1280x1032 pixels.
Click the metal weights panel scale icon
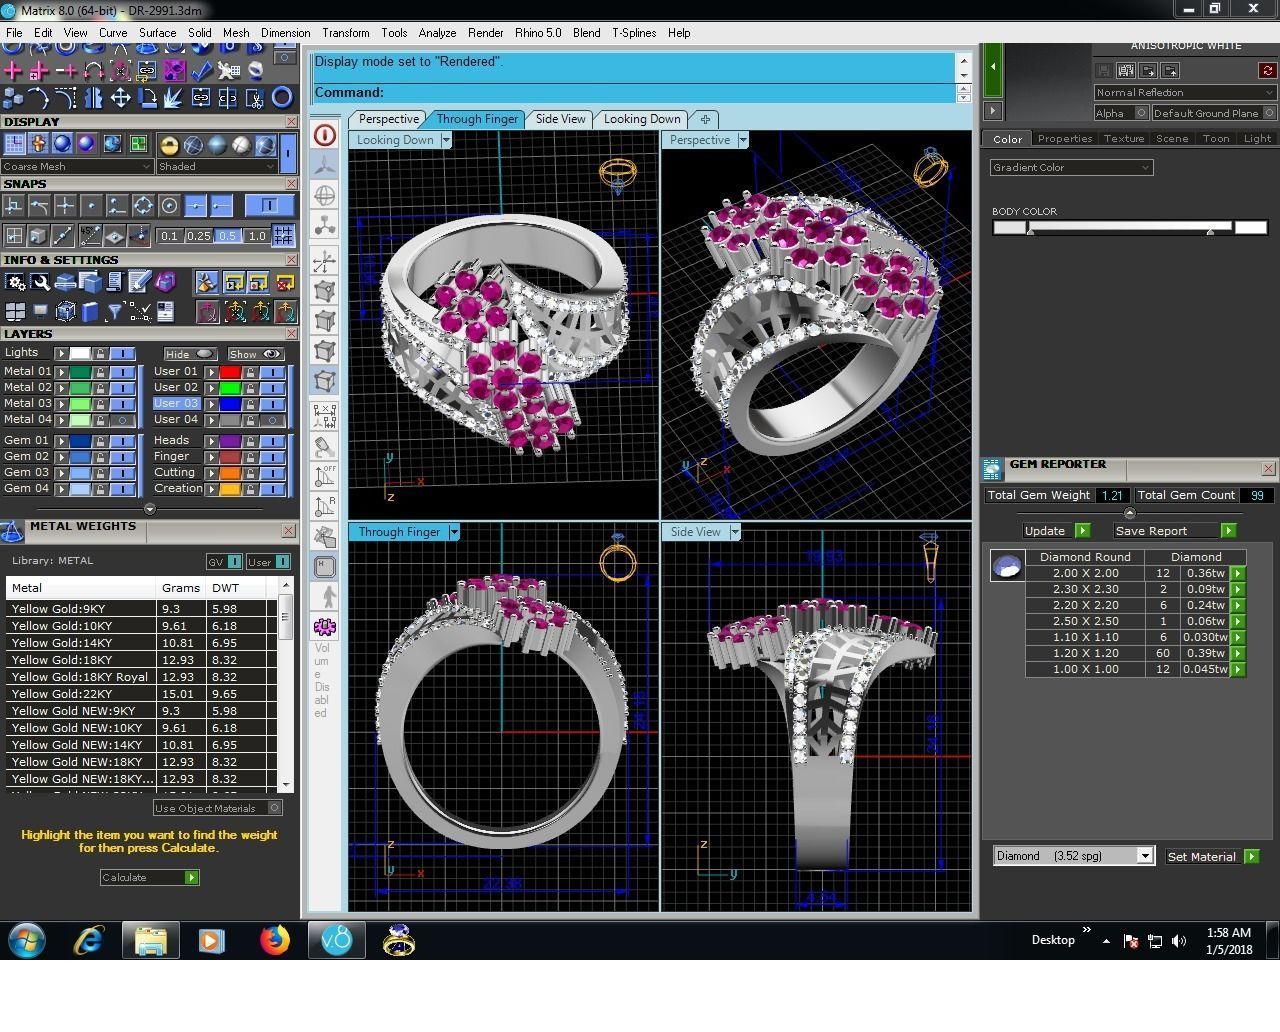tap(12, 531)
